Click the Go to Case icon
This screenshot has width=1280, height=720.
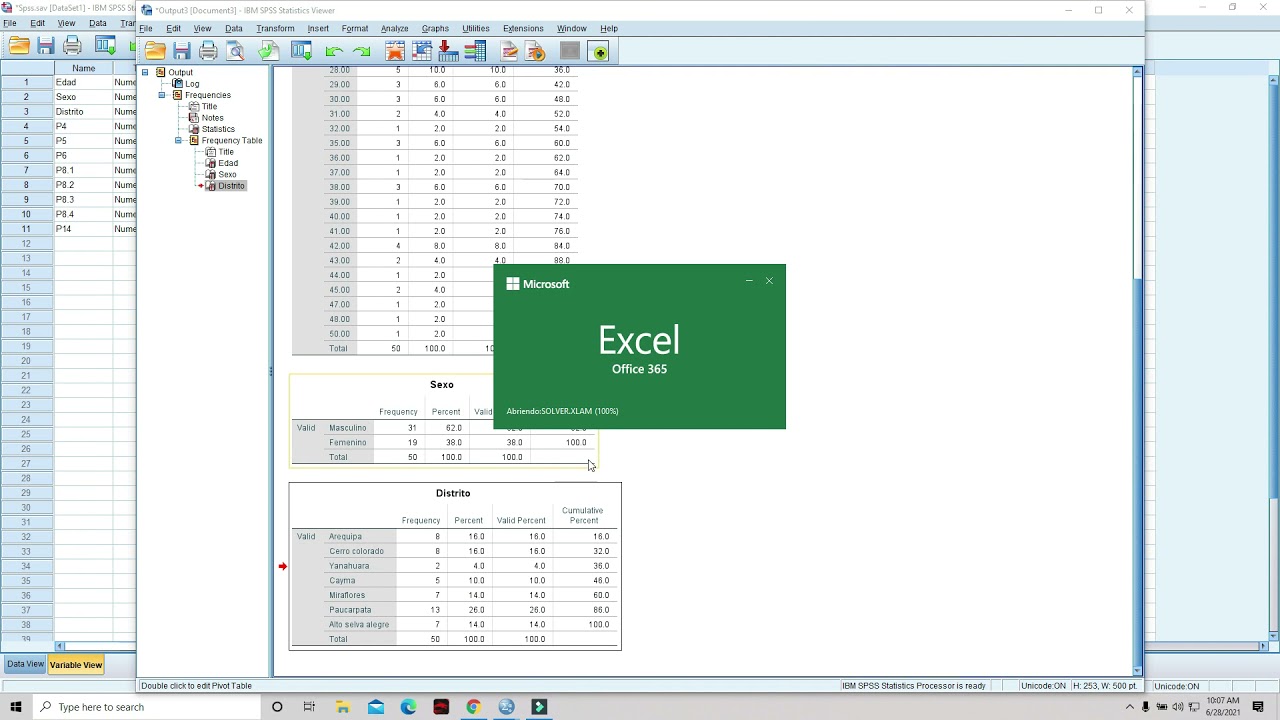coord(421,51)
